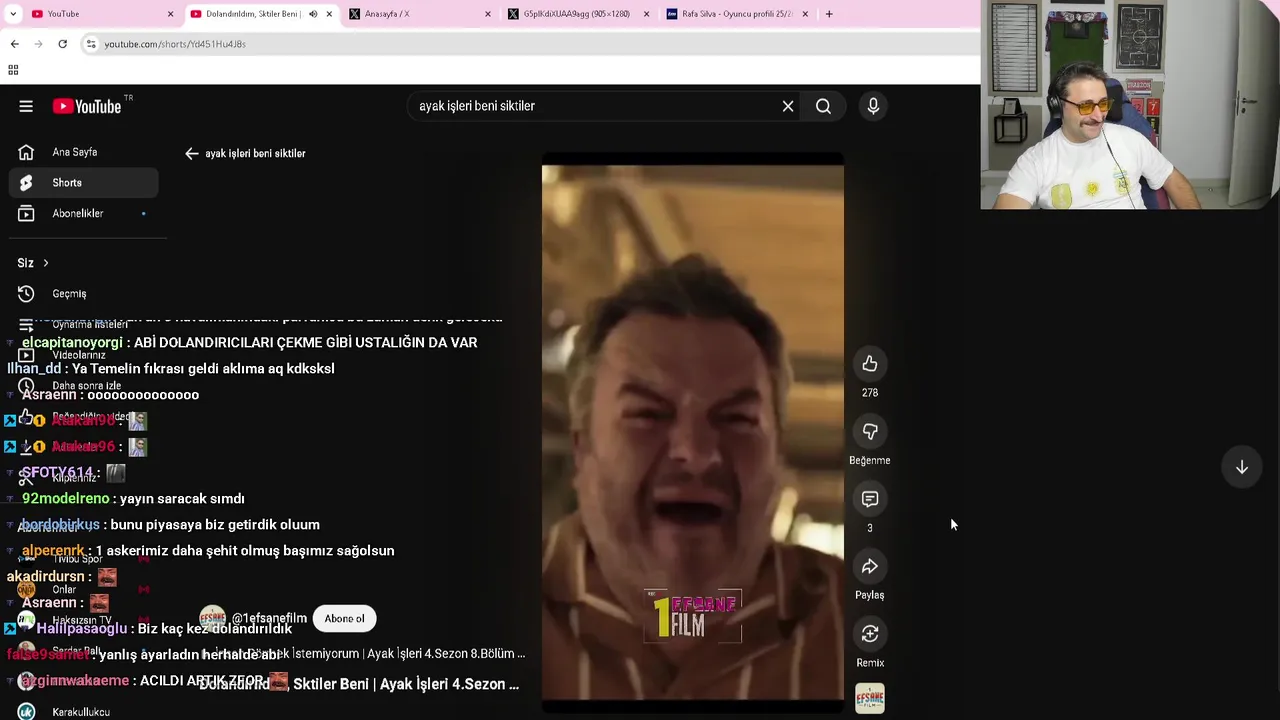Clear the search box with the X
Screen dimensions: 1280x720
click(788, 106)
